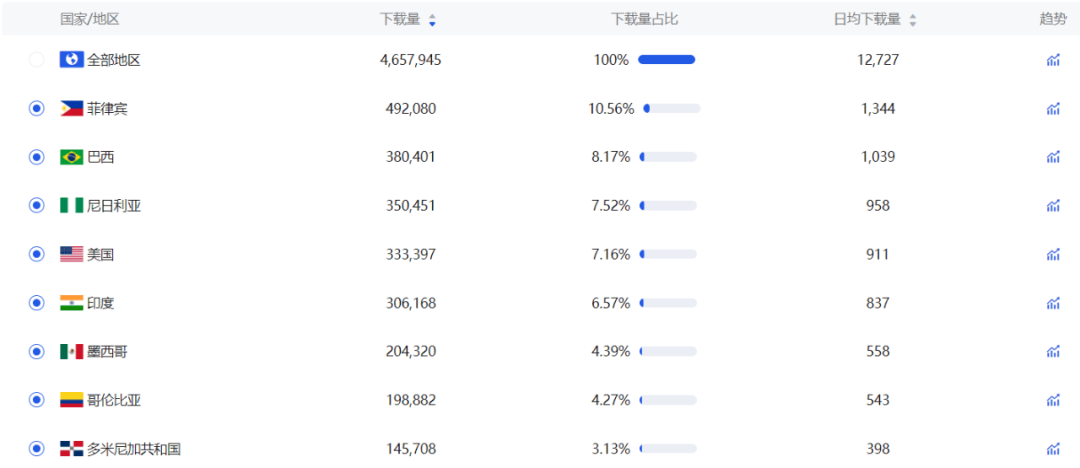This screenshot has width=1080, height=468.
Task: View trend icon for 尼日利亚
Action: 1052,205
